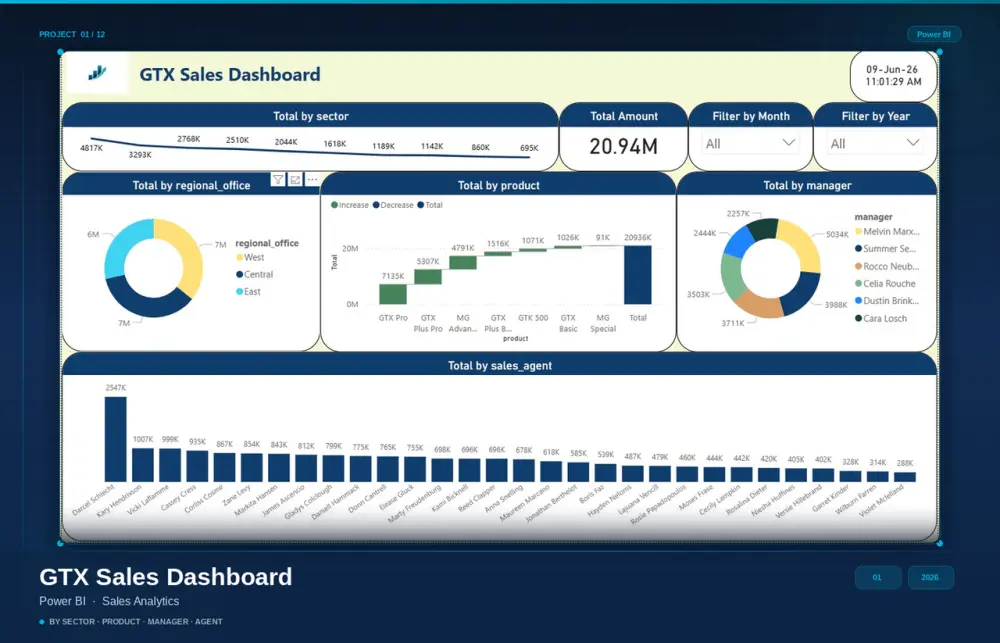Click the 2547K sales agent value label
The height and width of the screenshot is (643, 1000).
click(115, 388)
